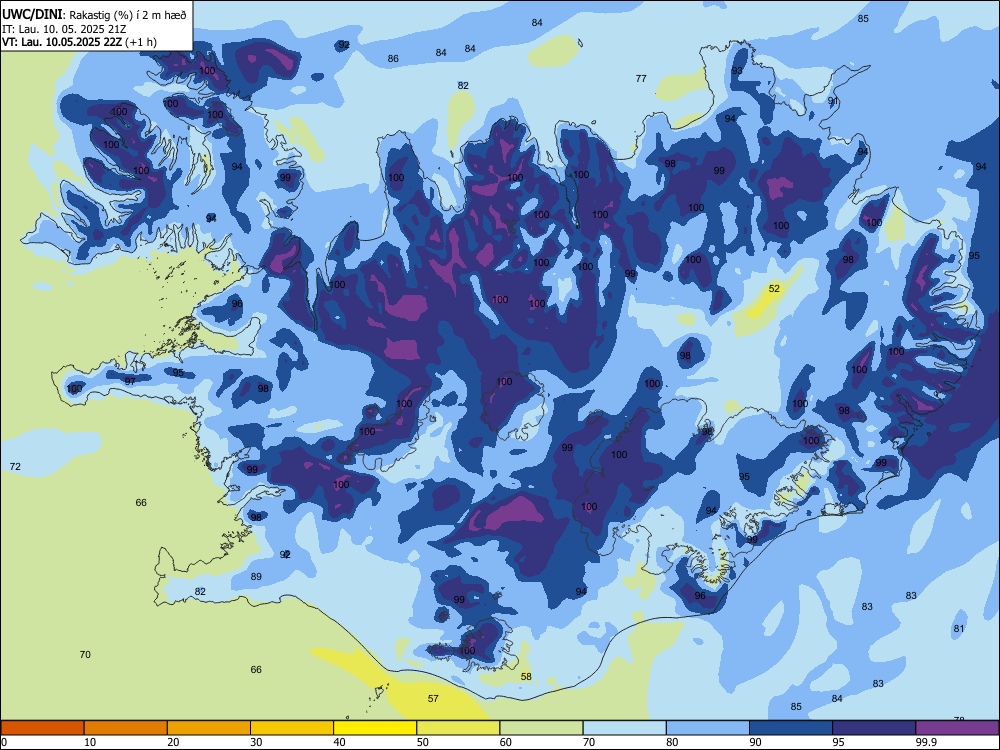Click the golden 30–40 legend swatch
The image size is (1000, 750).
coord(292,728)
